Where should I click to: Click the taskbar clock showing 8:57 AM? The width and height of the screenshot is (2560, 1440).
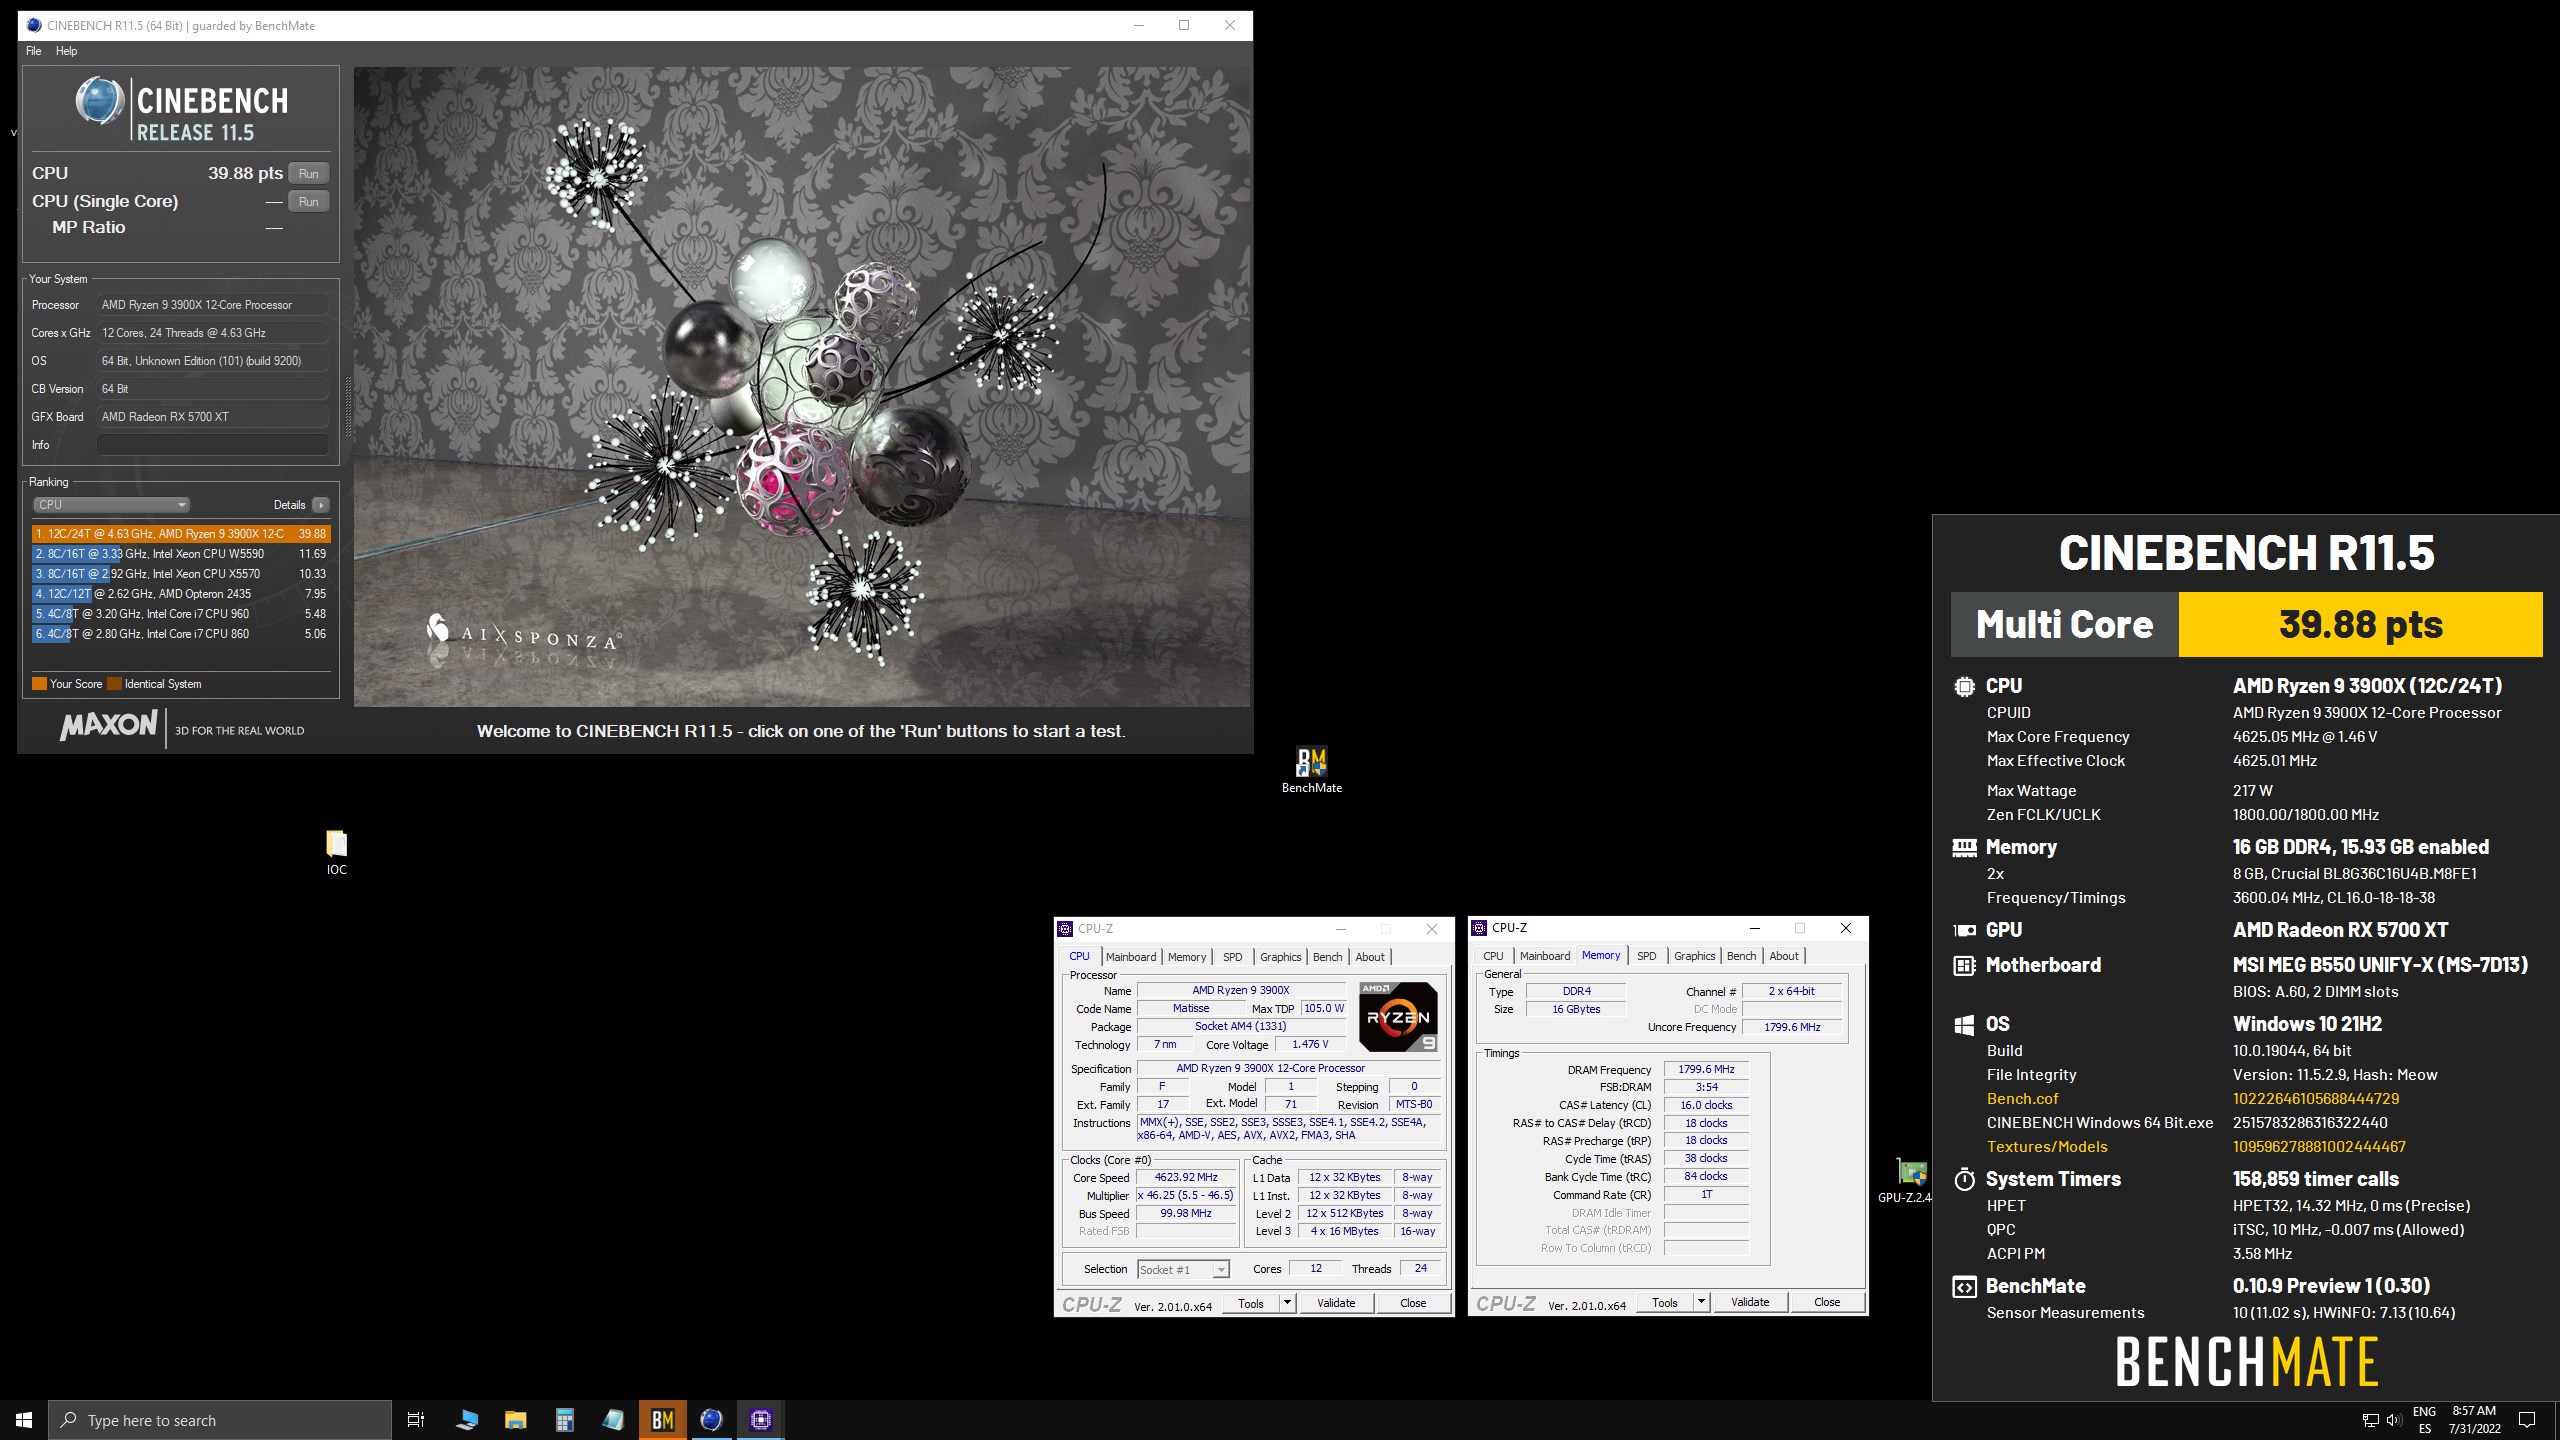pos(2474,1420)
